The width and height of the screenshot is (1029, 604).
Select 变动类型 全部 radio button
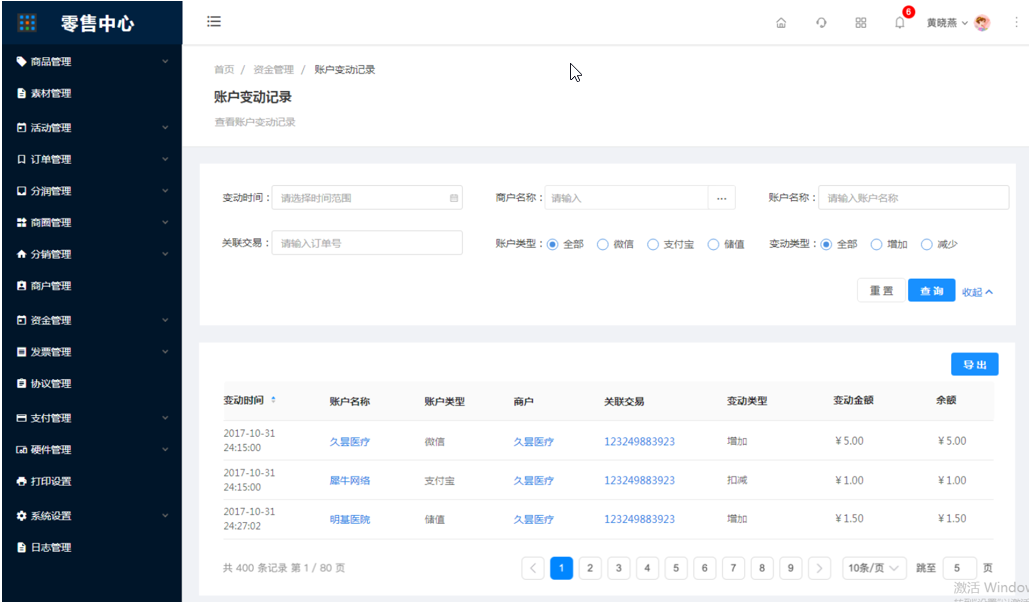click(x=826, y=244)
